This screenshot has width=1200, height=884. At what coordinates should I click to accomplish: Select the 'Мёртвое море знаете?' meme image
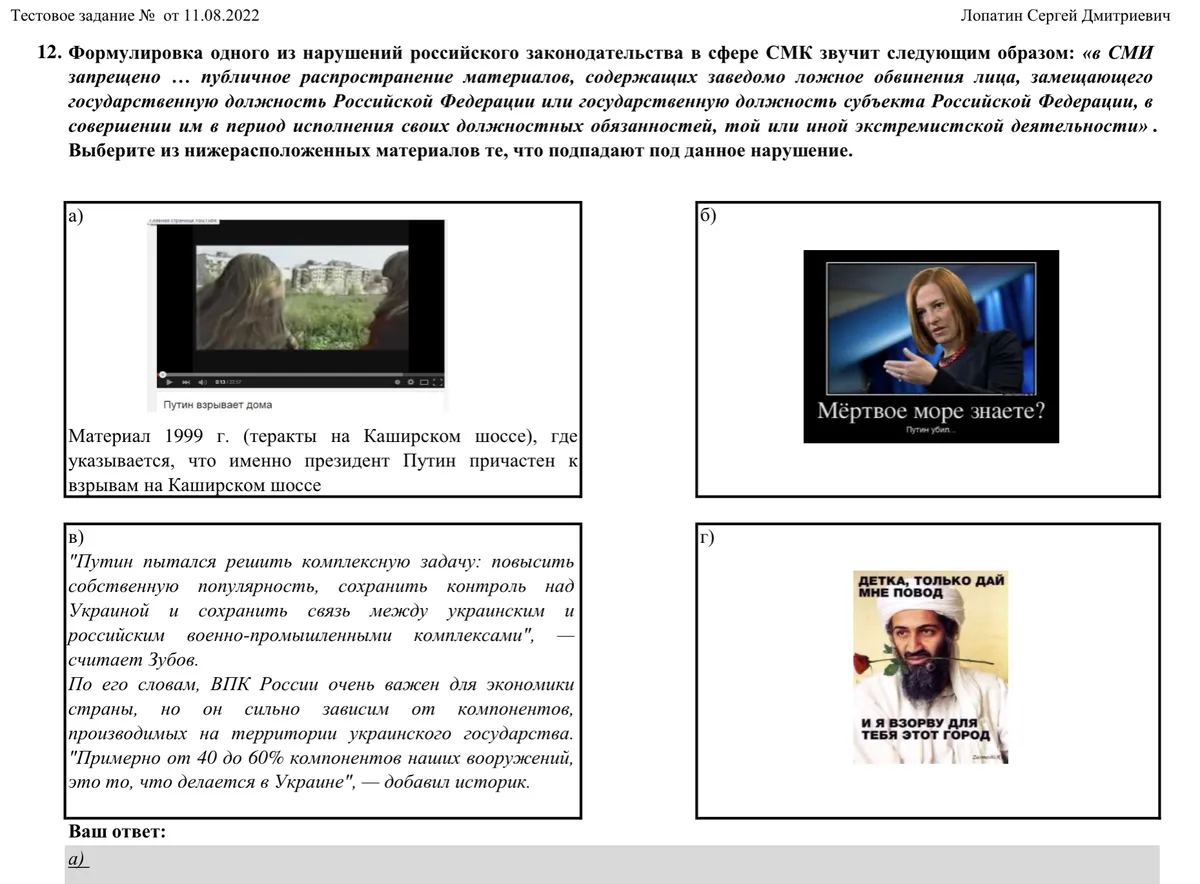coord(930,346)
